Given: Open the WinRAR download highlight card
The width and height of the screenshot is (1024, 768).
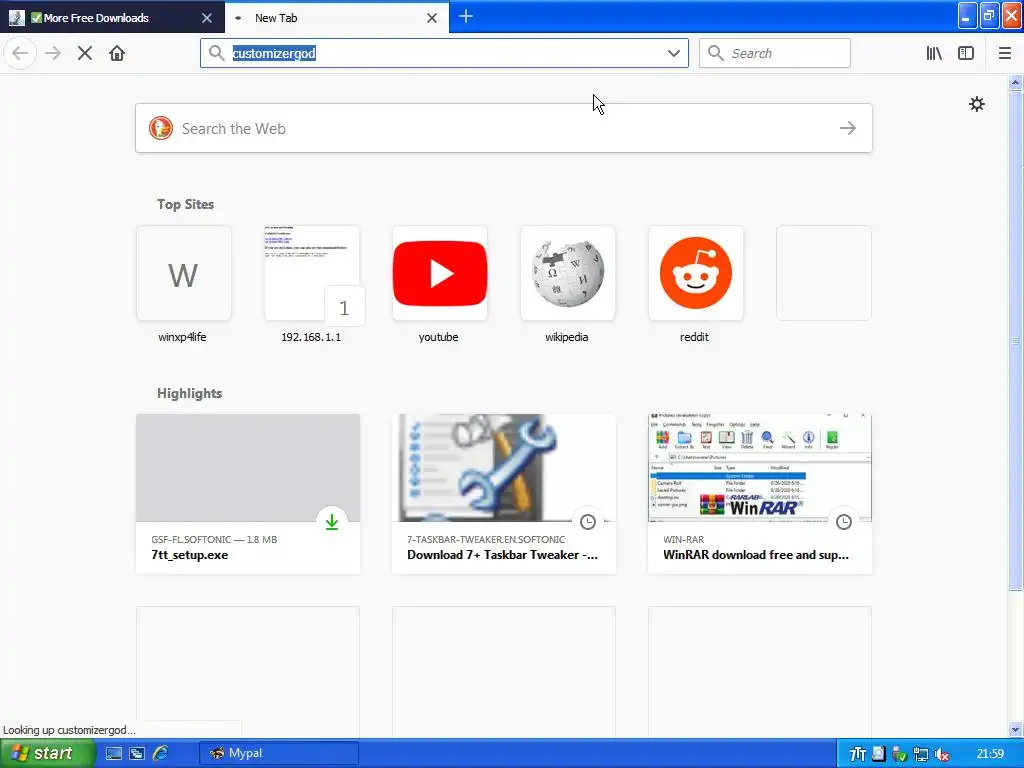Looking at the screenshot, I should coord(760,494).
